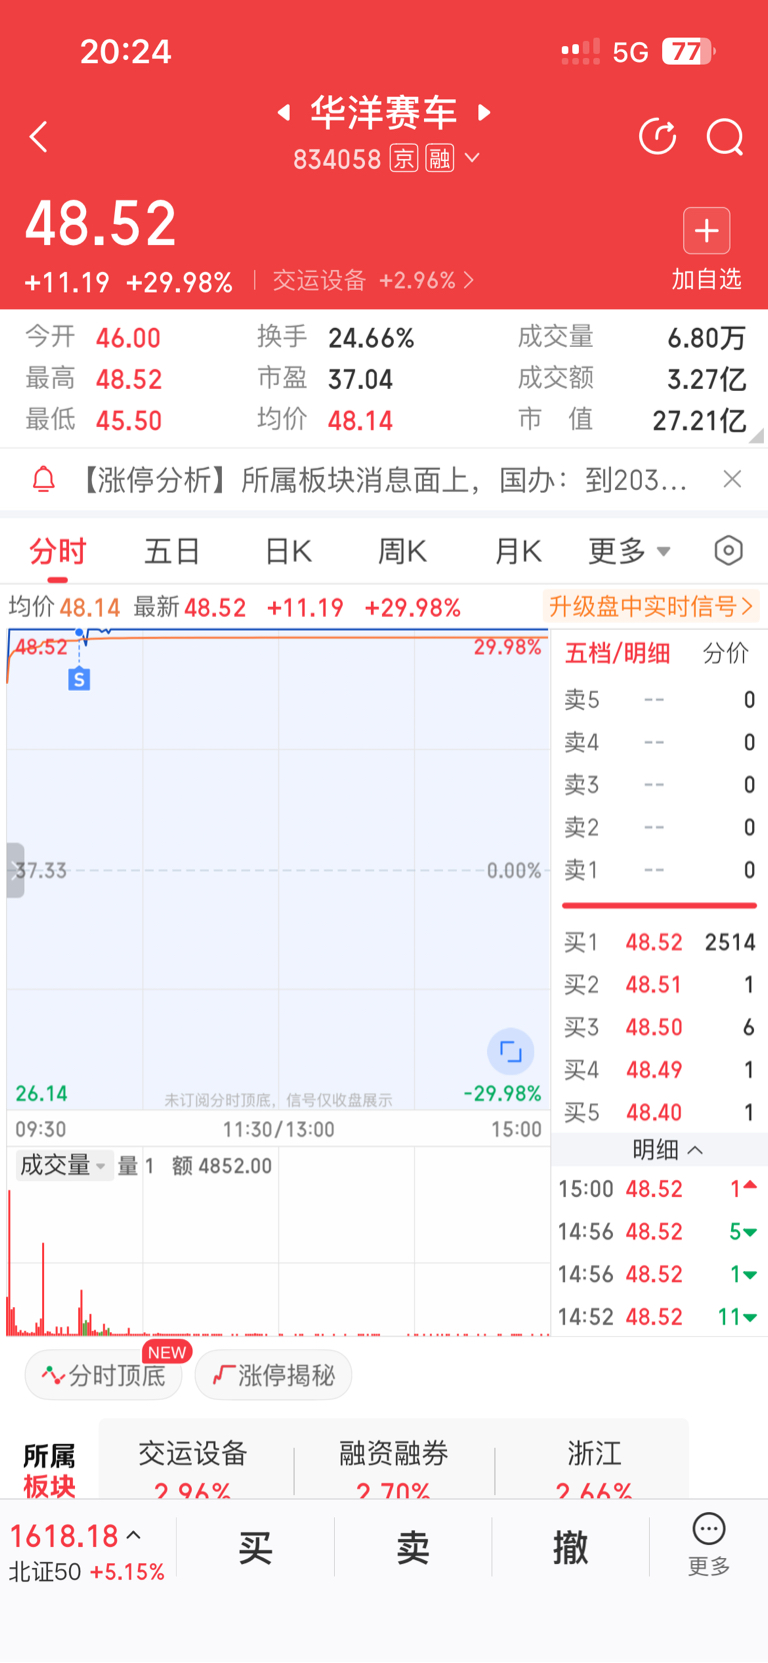Tap 买4 price 48.49 row
This screenshot has height=1663, width=768.
659,1070
